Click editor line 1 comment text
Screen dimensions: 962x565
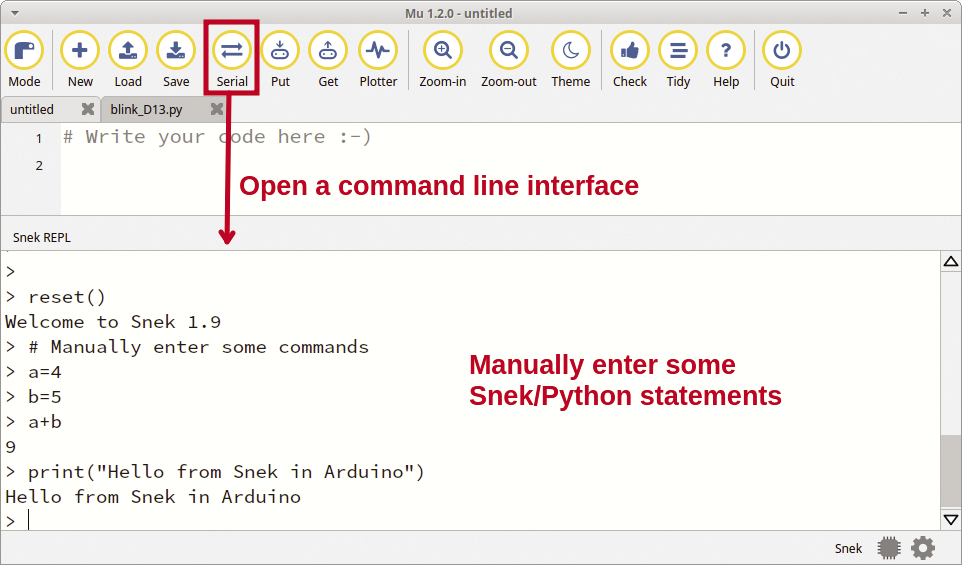217,136
